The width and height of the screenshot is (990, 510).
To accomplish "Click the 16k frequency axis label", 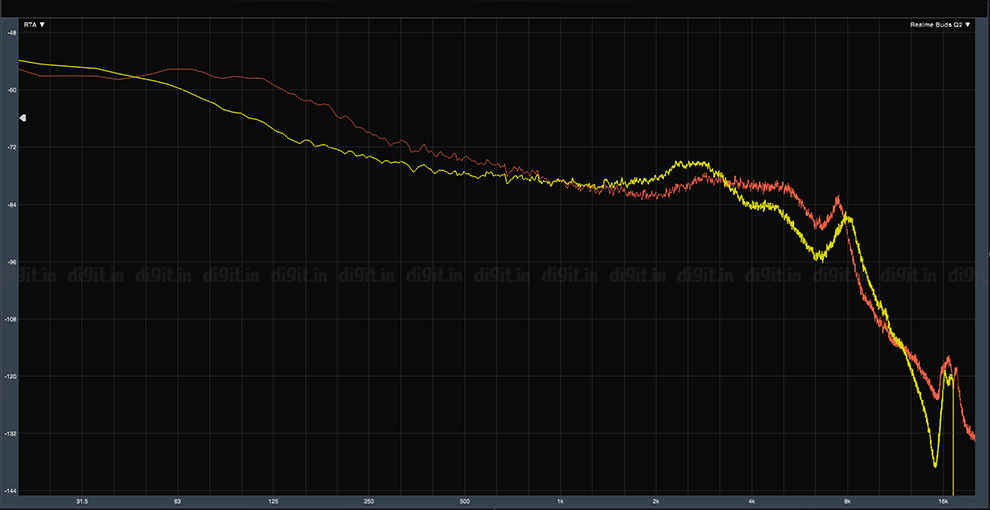I will pyautogui.click(x=943, y=502).
